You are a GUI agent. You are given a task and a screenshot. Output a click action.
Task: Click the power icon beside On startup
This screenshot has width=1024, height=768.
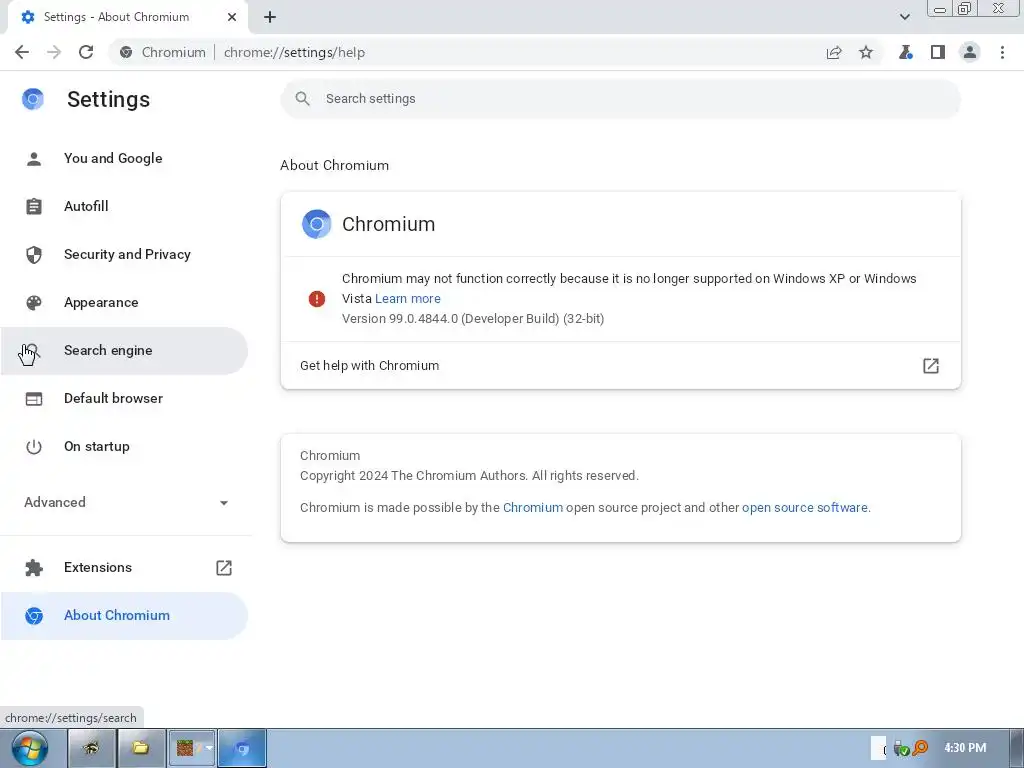(x=34, y=447)
